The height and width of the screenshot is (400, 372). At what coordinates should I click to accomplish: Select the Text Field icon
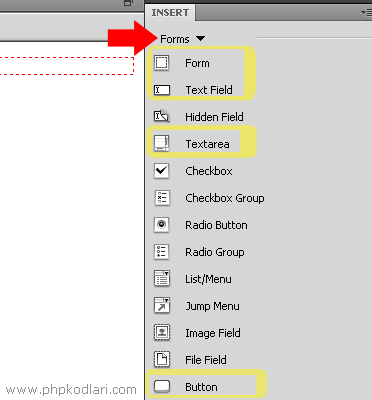[162, 90]
